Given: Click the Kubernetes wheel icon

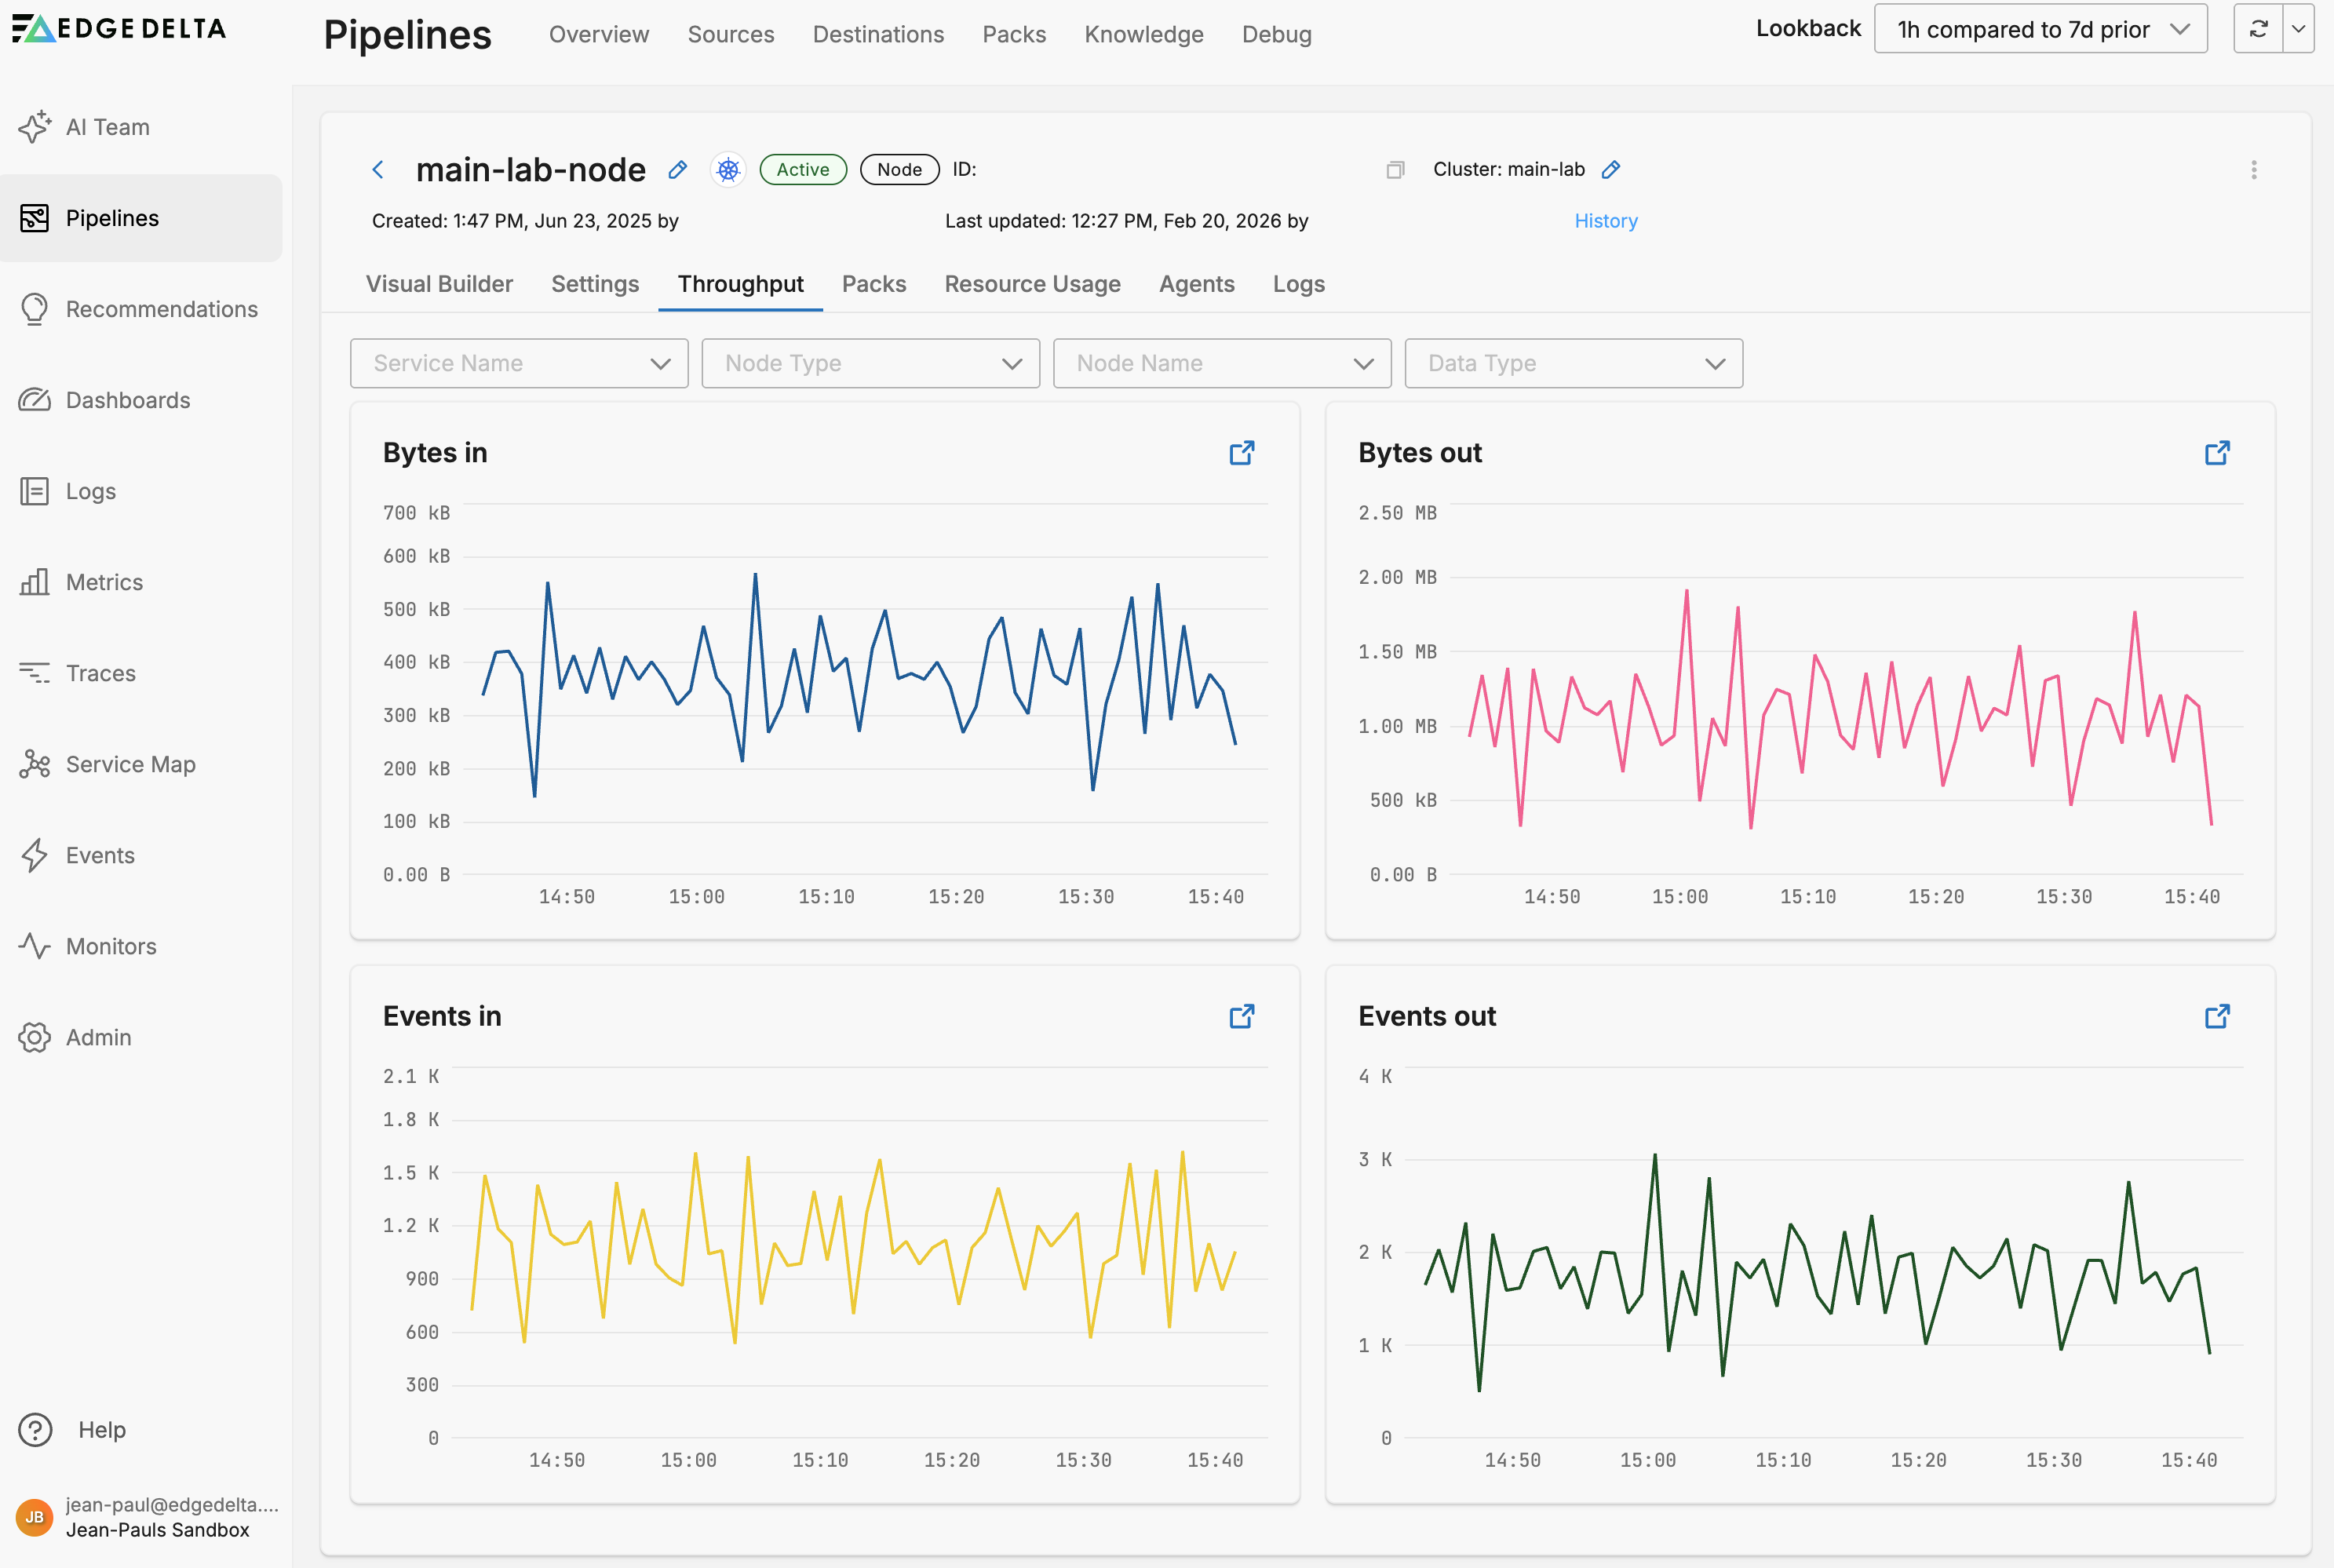Looking at the screenshot, I should 728,170.
